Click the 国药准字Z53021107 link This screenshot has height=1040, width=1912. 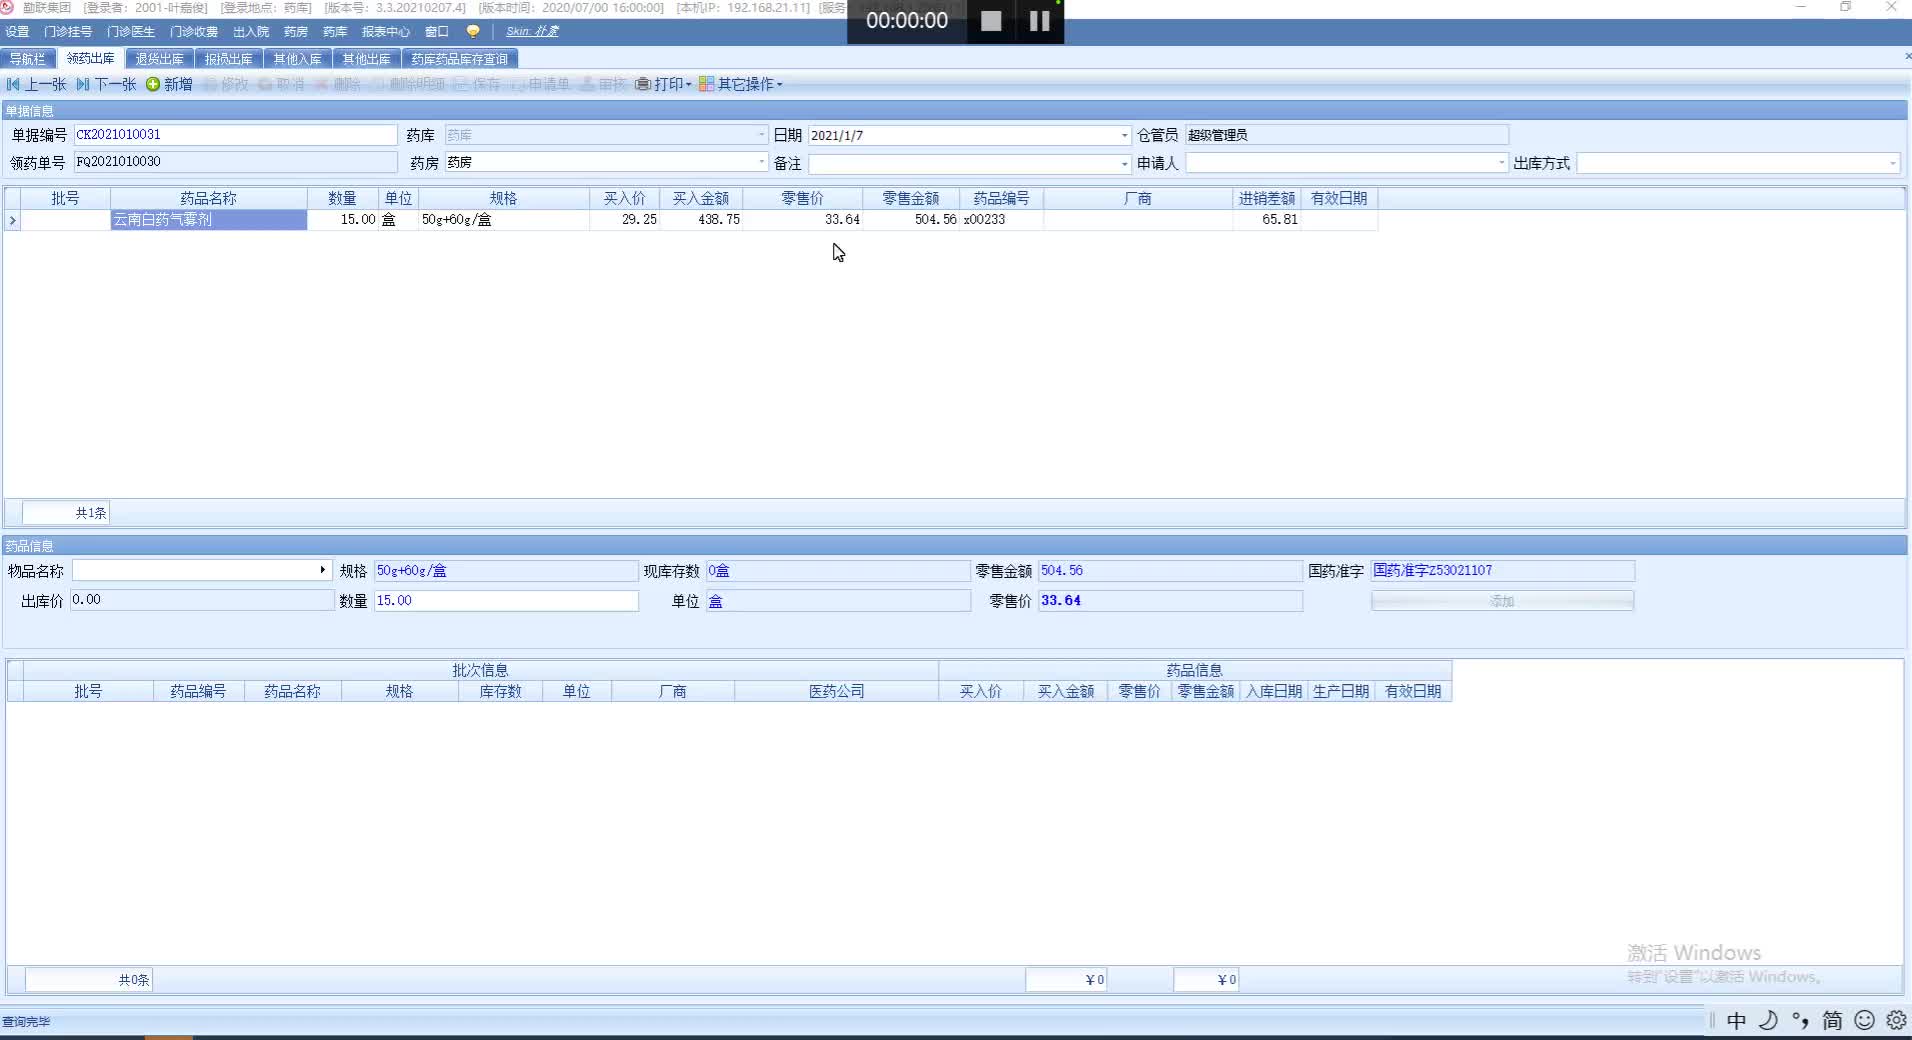(x=1433, y=570)
